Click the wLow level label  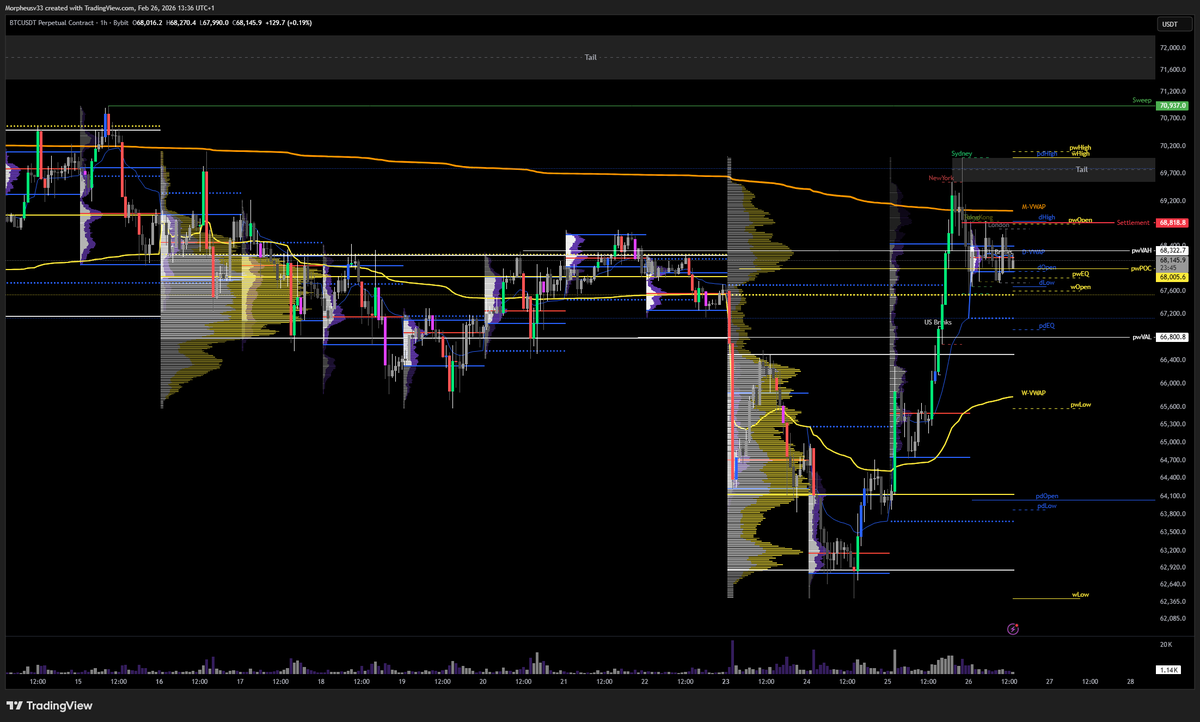point(1080,594)
